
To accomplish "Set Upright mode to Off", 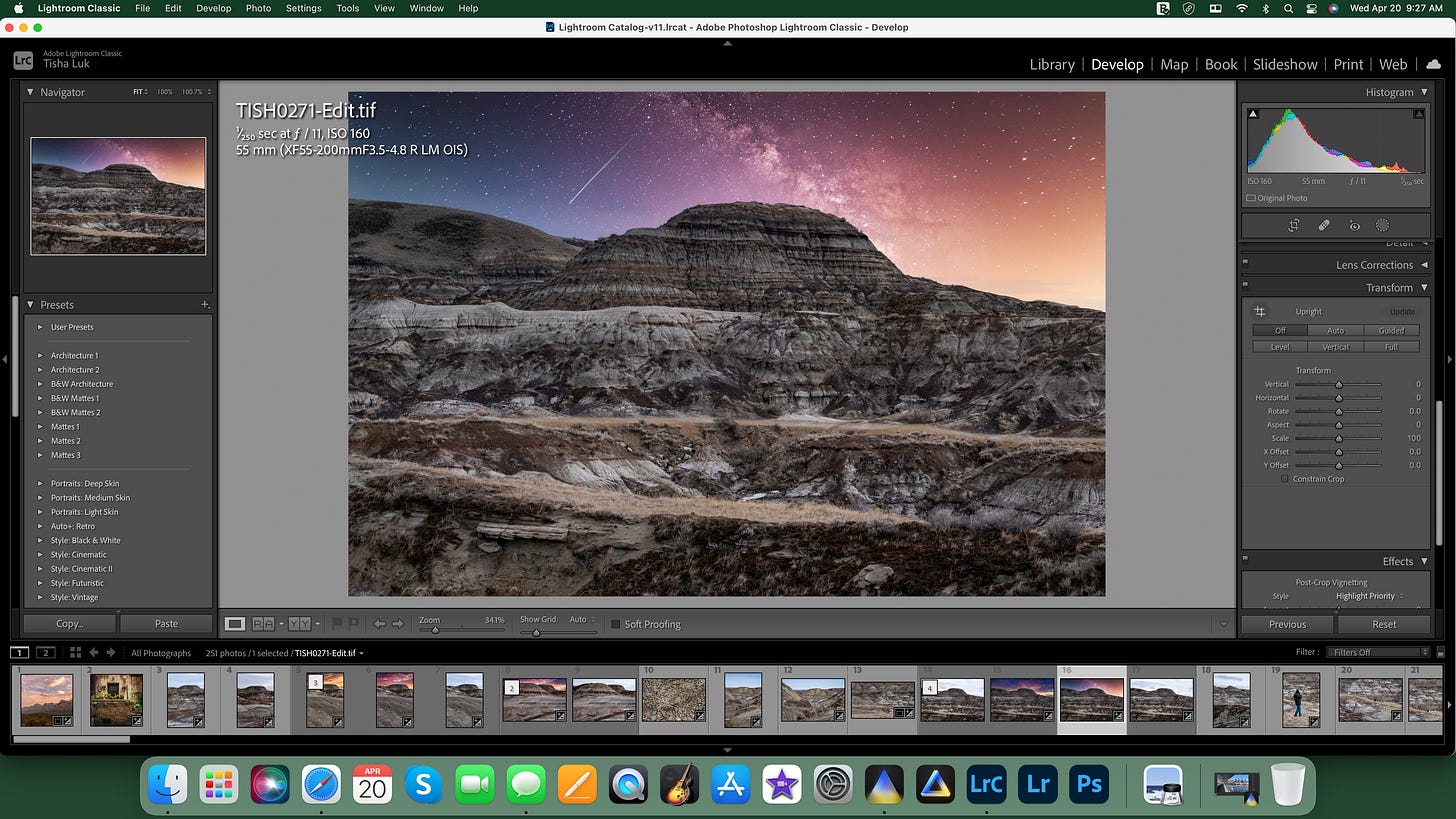I will [1280, 331].
